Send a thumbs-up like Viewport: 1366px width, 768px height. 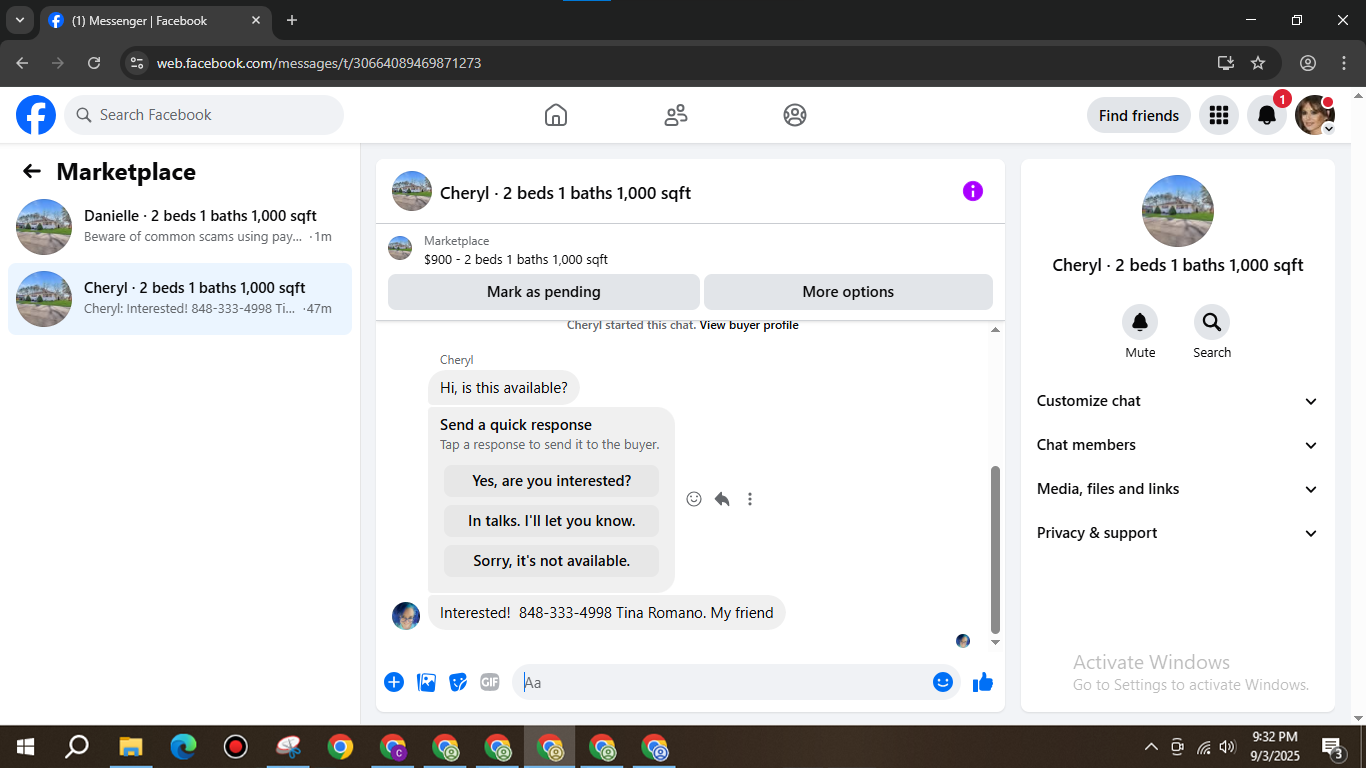(x=983, y=682)
